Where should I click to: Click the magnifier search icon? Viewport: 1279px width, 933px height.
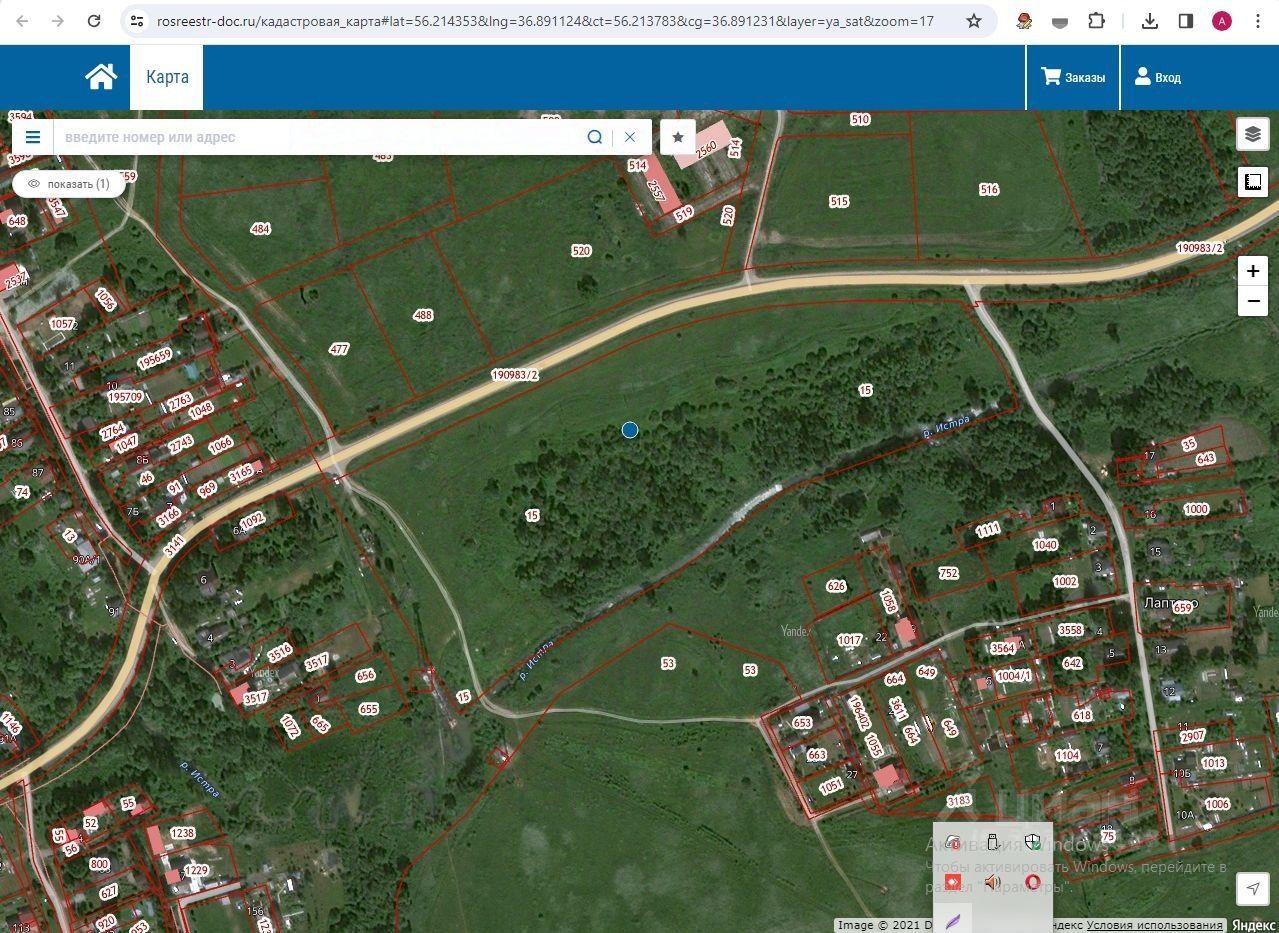tap(595, 137)
